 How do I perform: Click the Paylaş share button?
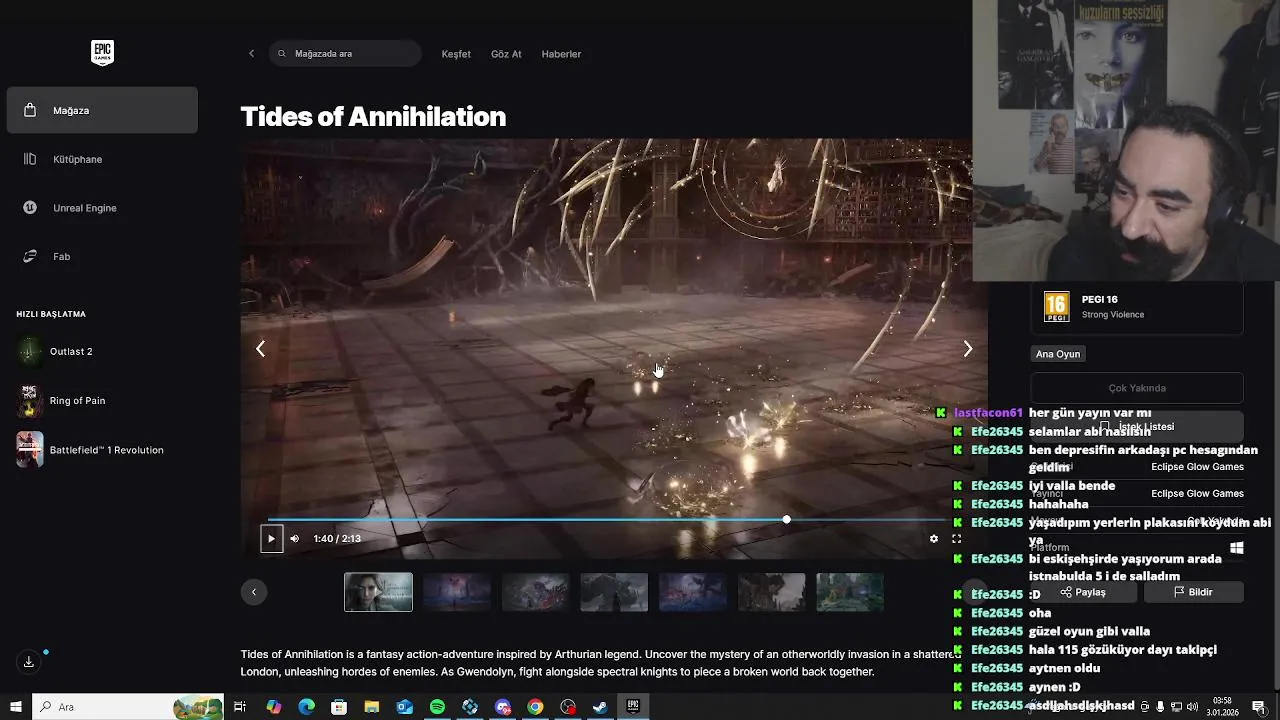1083,592
